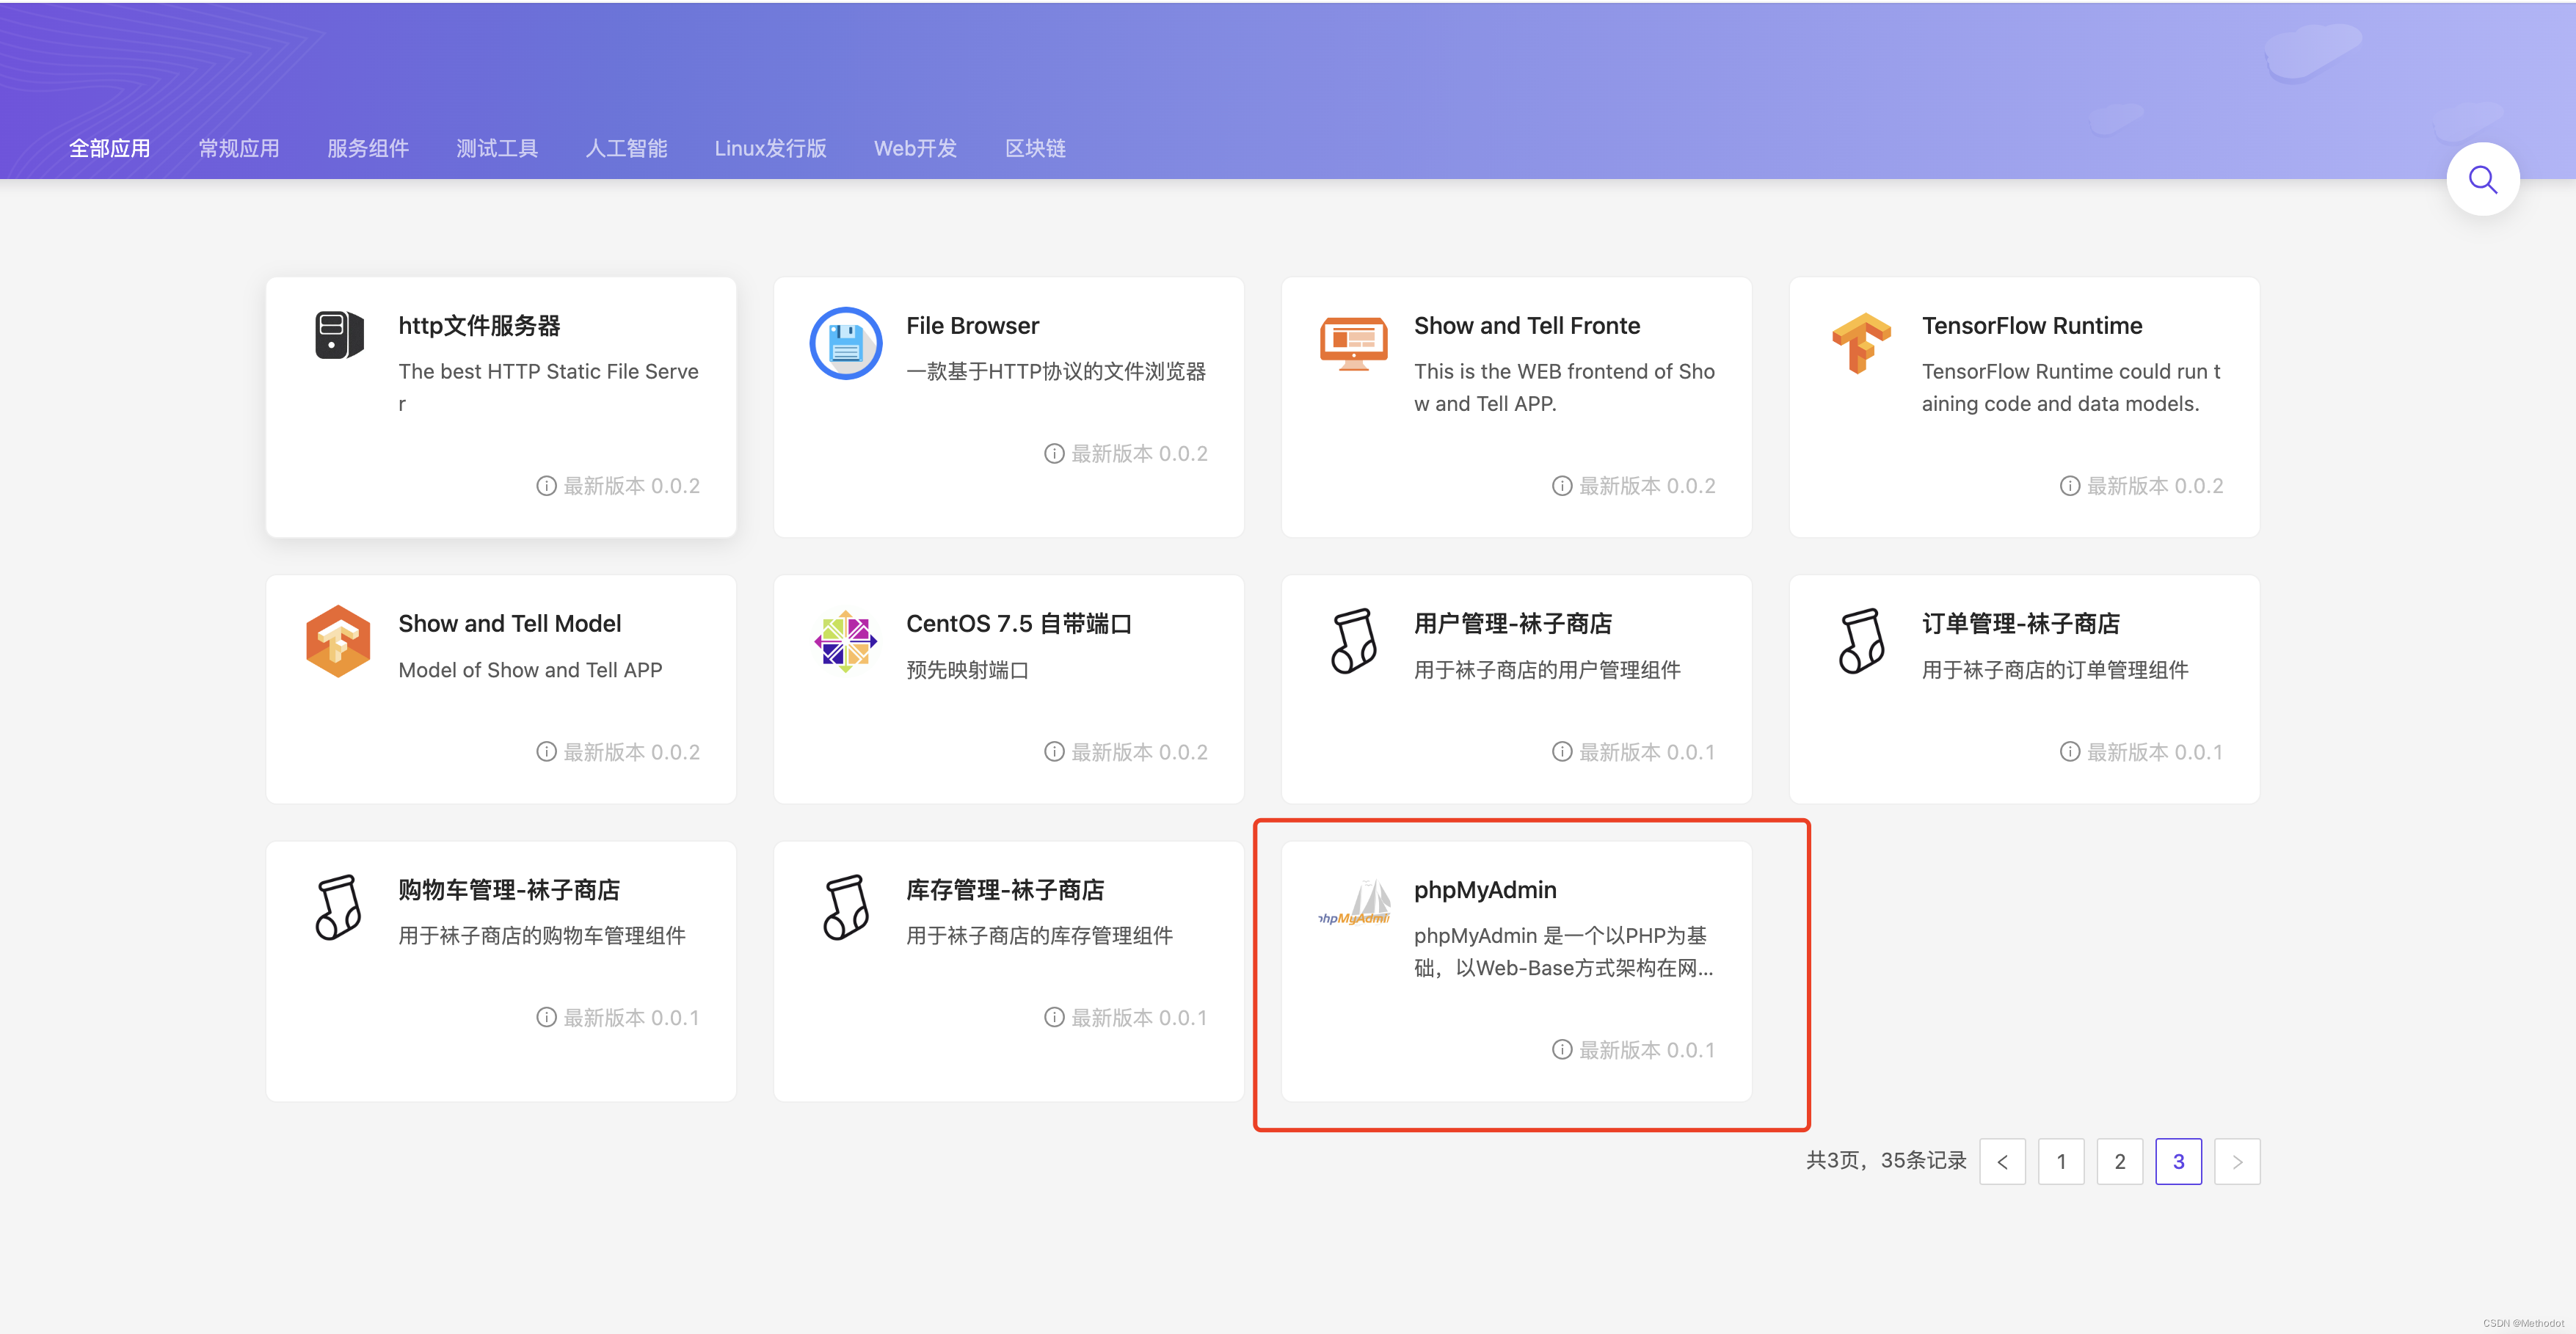Click the magnifier search icon
The width and height of the screenshot is (2576, 1334).
tap(2482, 180)
